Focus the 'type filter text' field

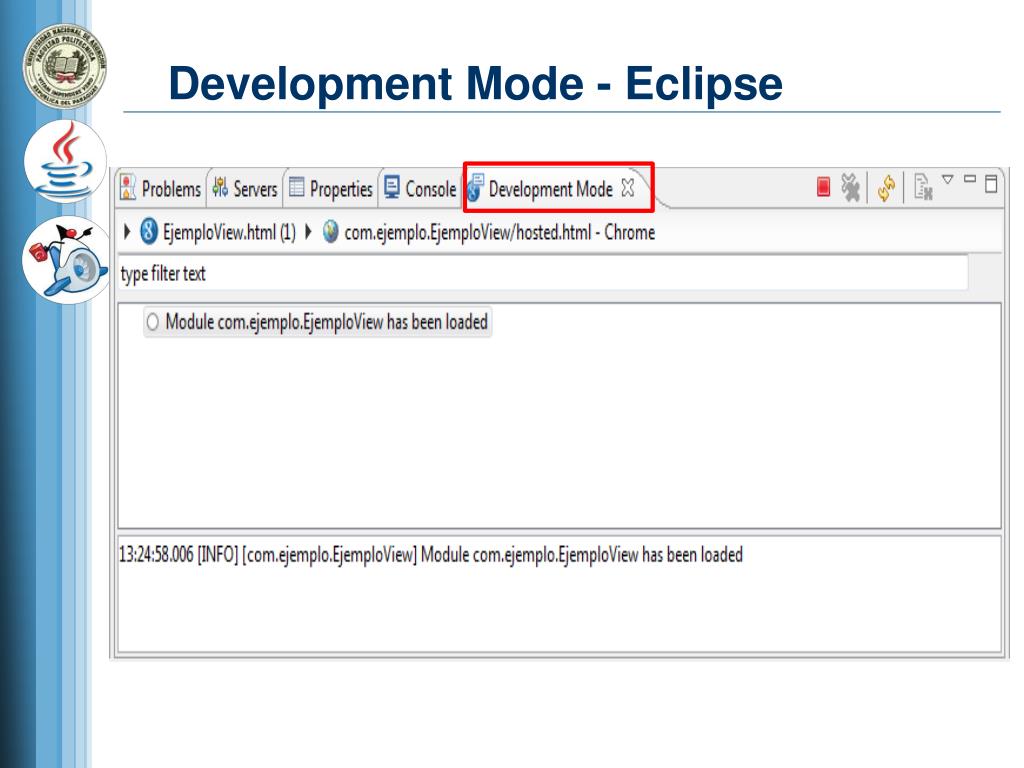543,274
